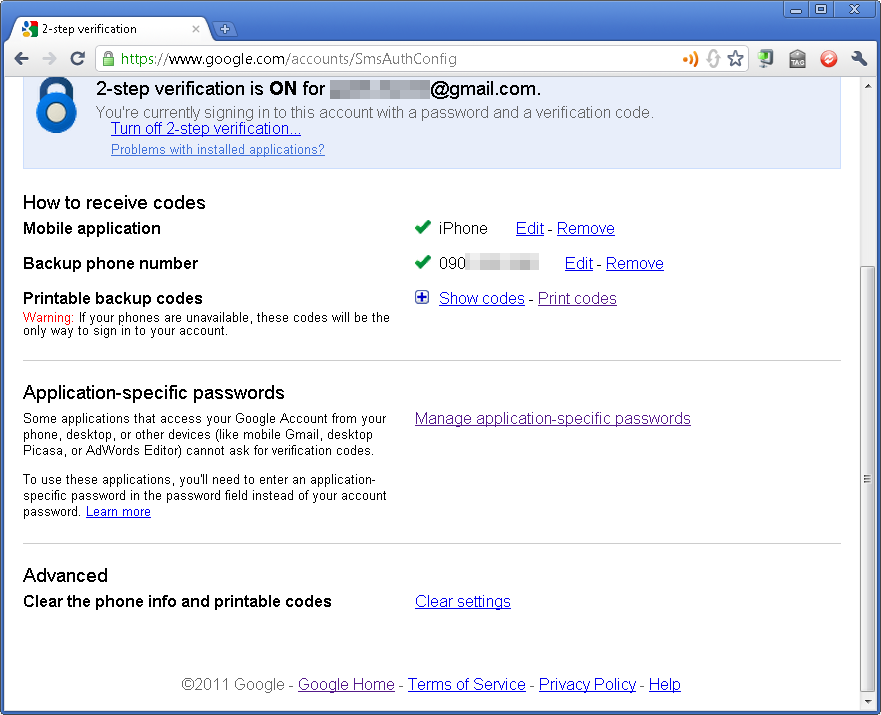Minimize the browser window
This screenshot has width=881, height=715.
click(796, 10)
